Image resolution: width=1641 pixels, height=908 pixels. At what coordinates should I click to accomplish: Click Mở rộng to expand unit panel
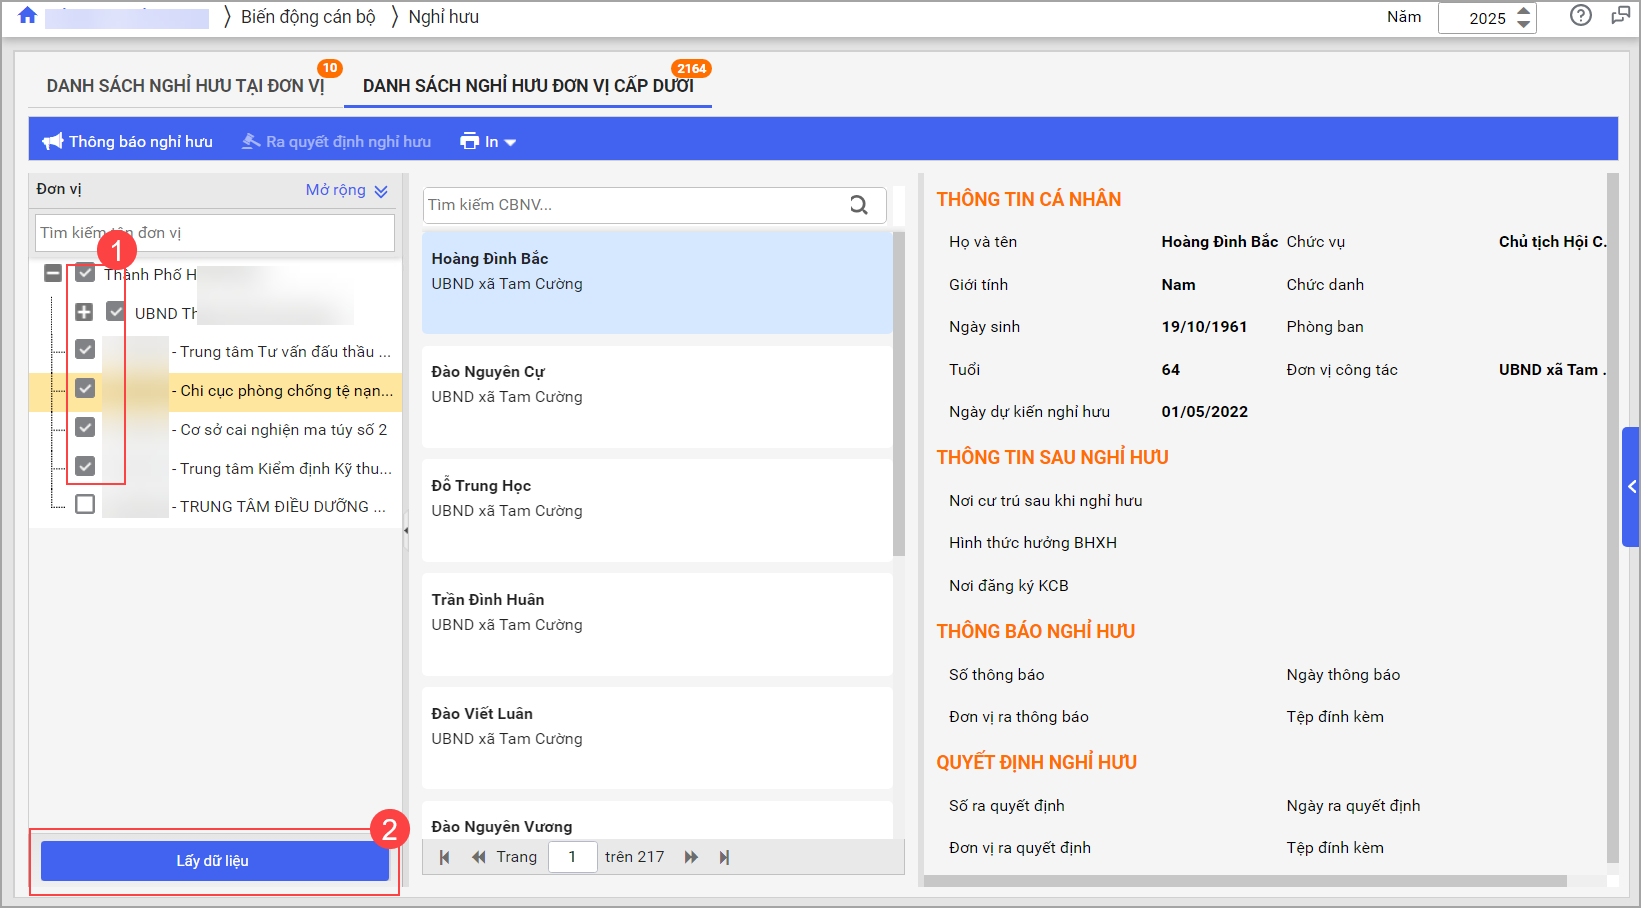click(346, 190)
